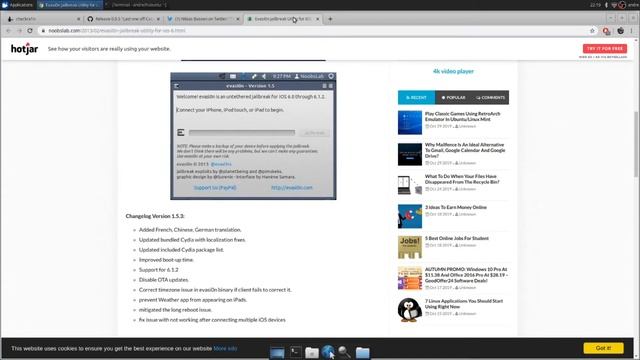Open the Recycle Bin files article link
The image size is (640, 360).
point(462,179)
